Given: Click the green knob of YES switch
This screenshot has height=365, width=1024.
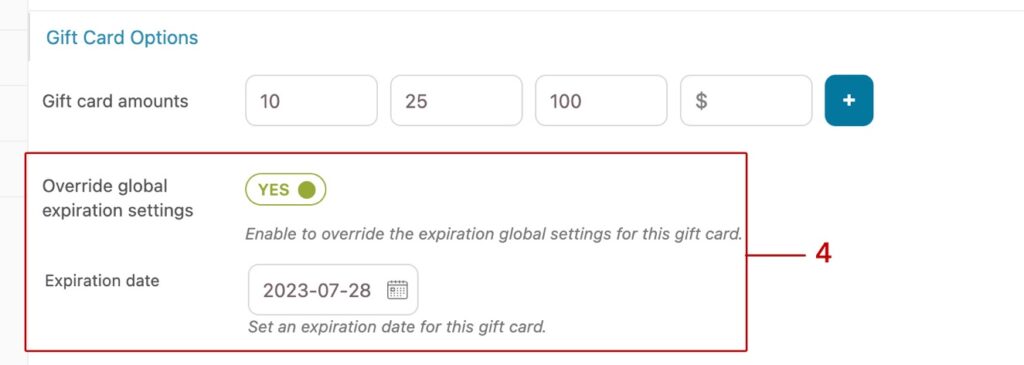Looking at the screenshot, I should [x=306, y=189].
